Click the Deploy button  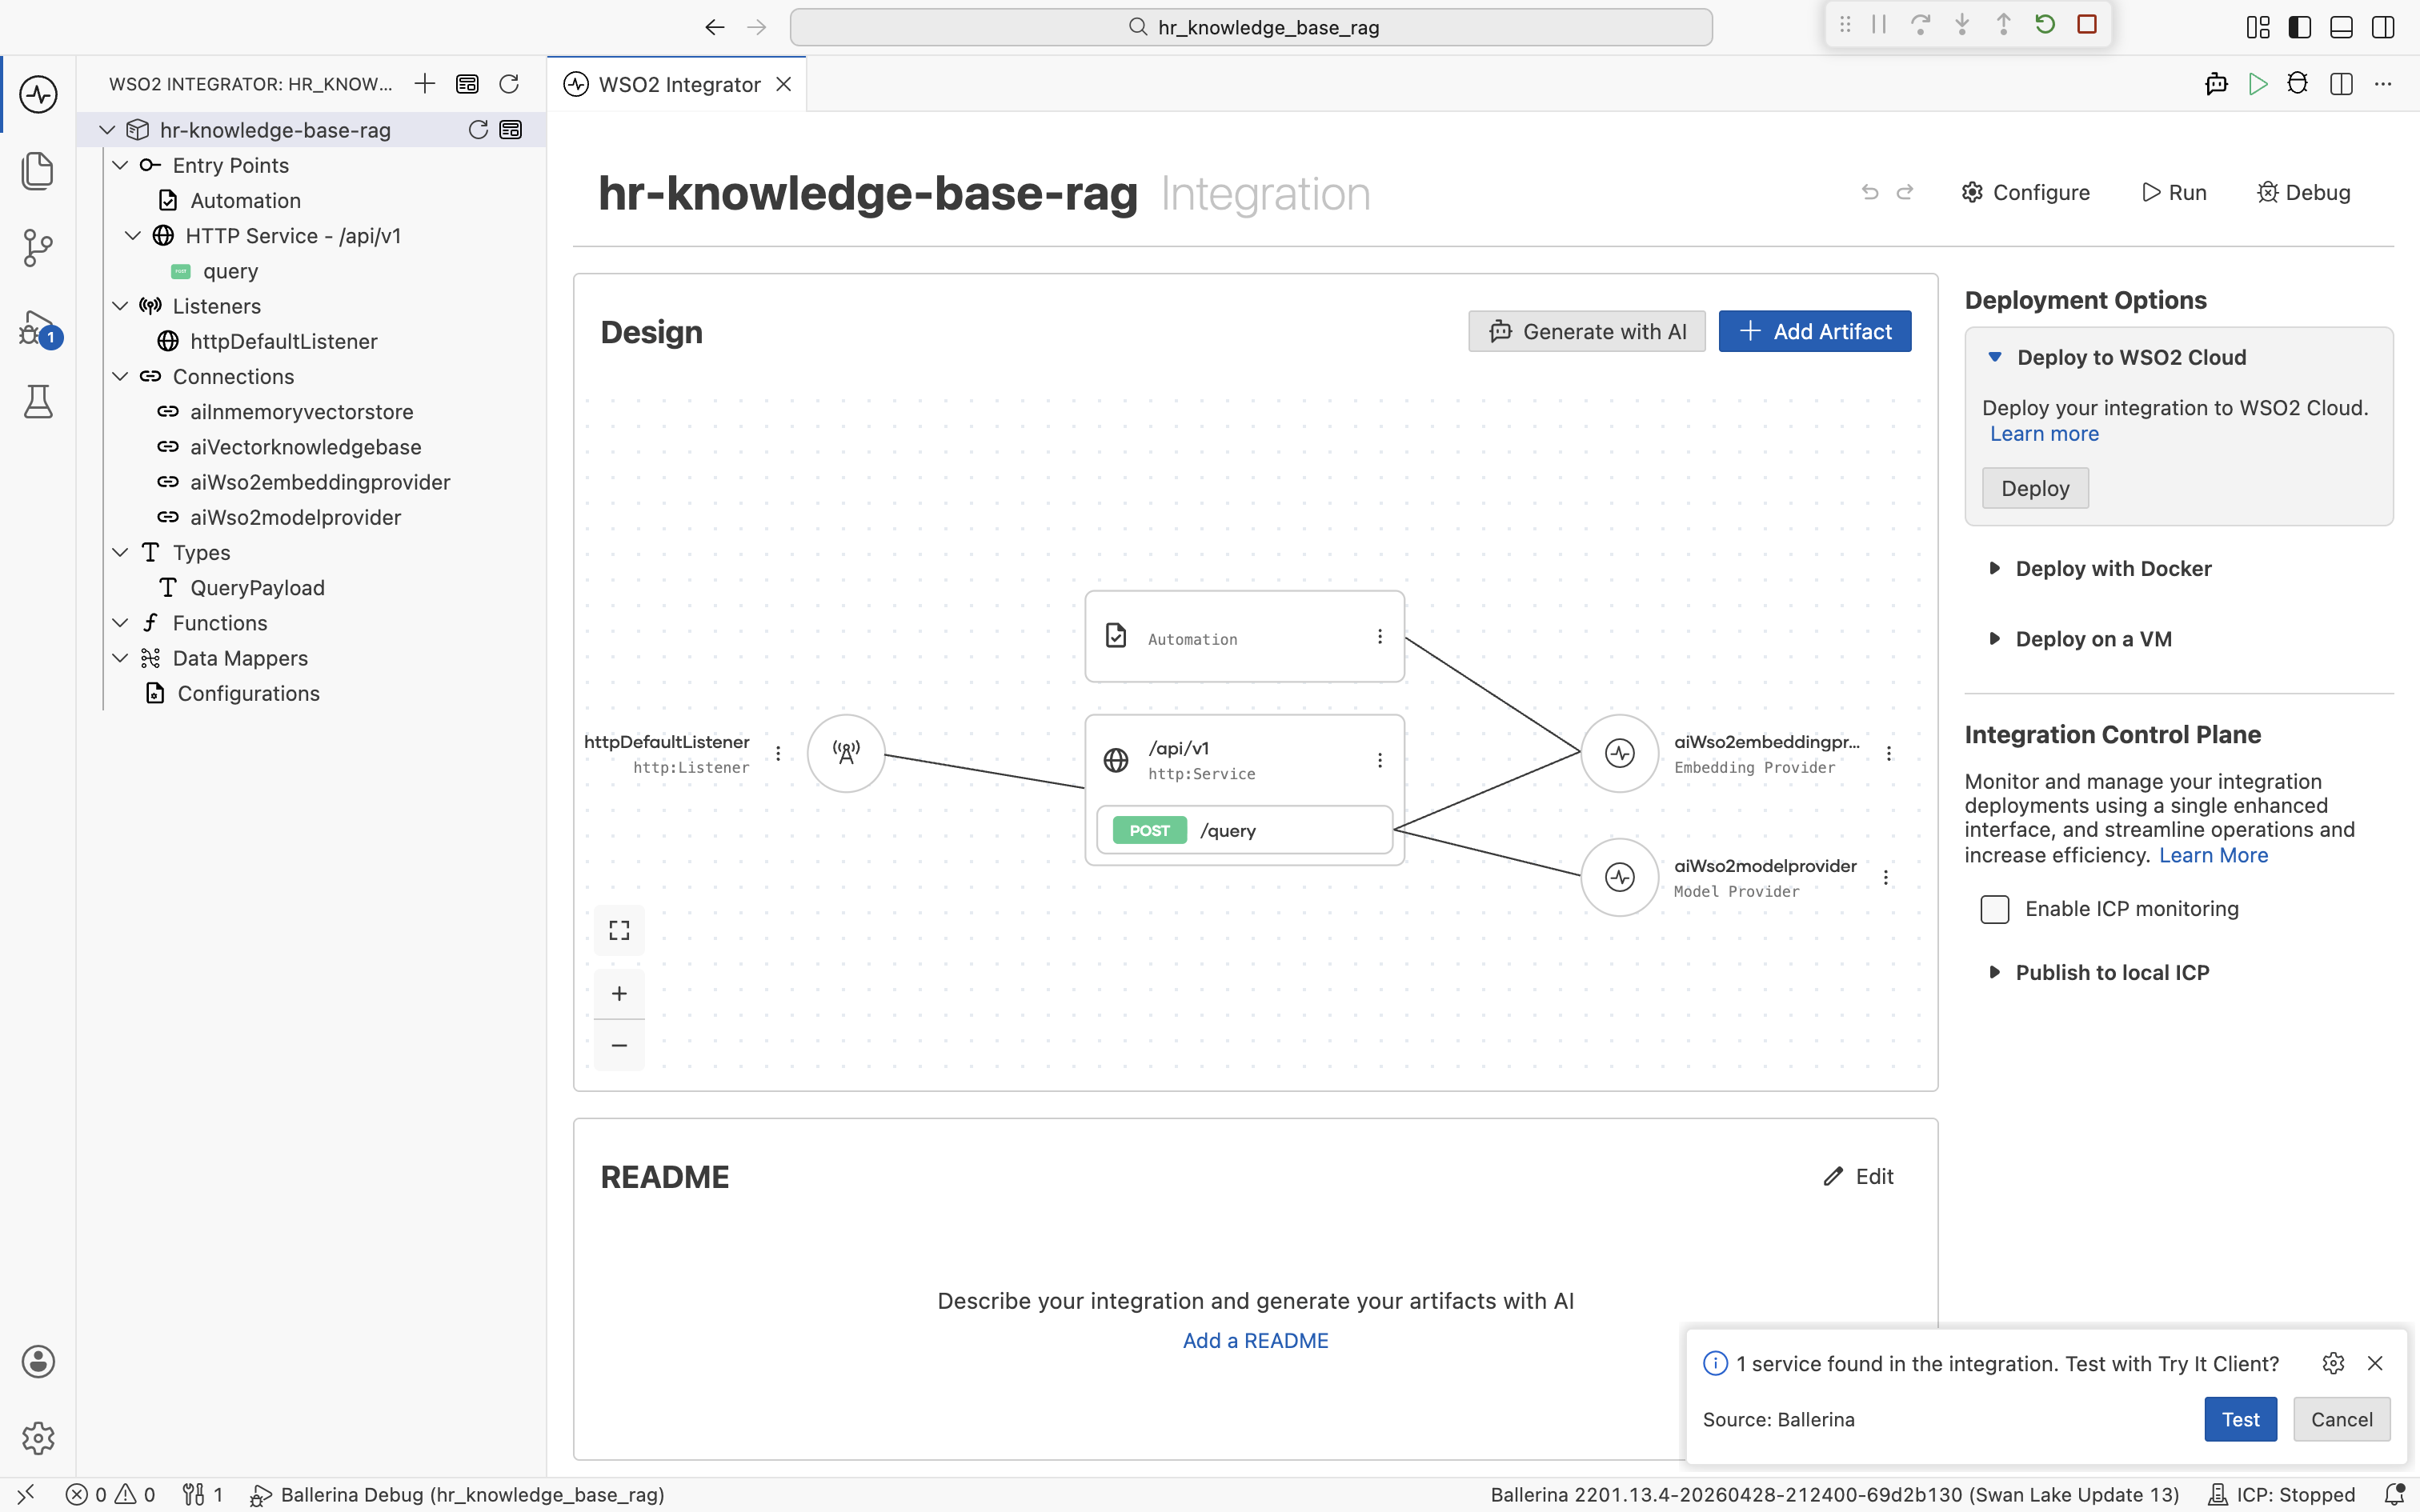(x=2035, y=489)
